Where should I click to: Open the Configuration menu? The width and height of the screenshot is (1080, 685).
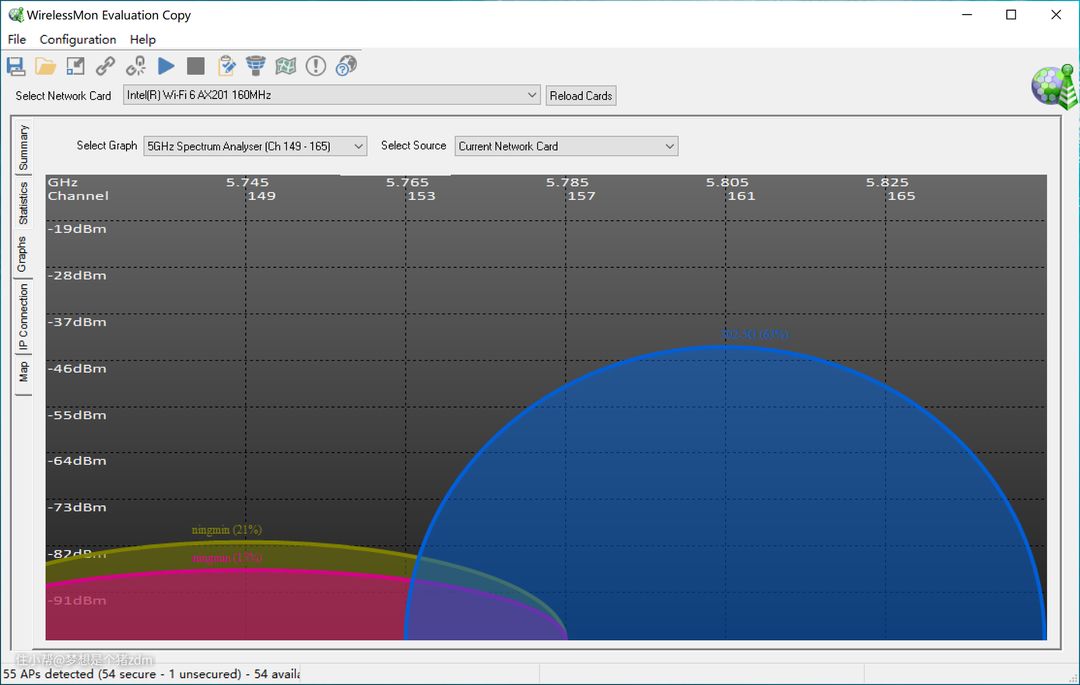pyautogui.click(x=78, y=39)
